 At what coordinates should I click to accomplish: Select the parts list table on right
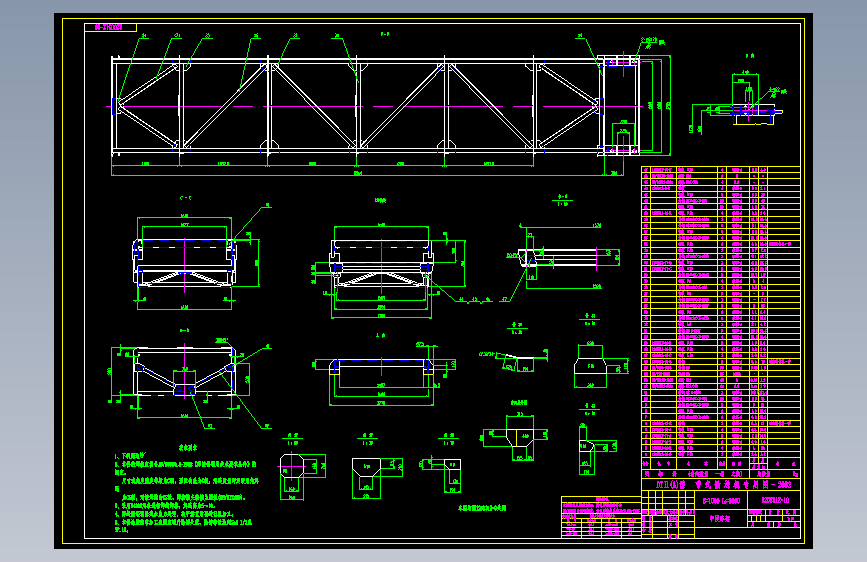point(720,318)
